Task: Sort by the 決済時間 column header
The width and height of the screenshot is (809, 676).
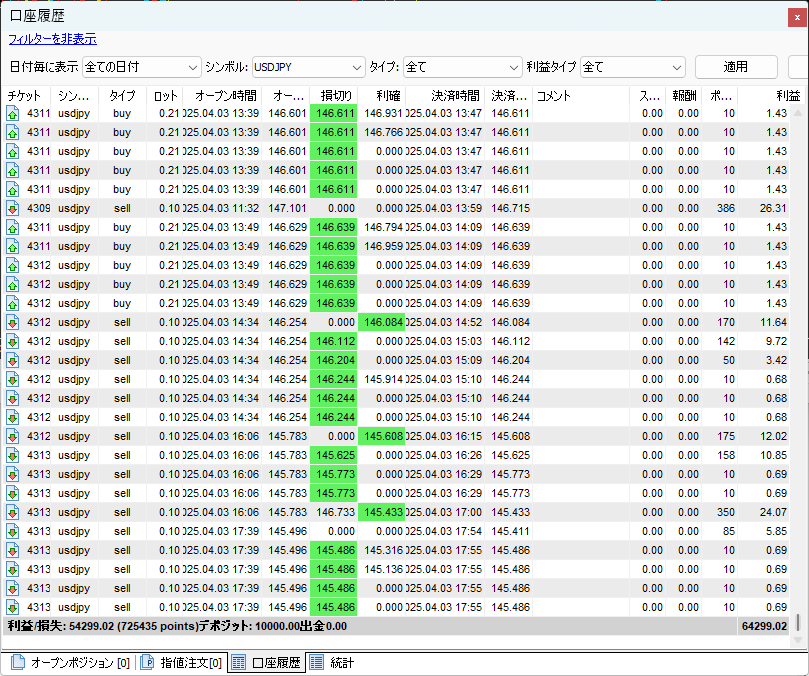Action: point(445,95)
